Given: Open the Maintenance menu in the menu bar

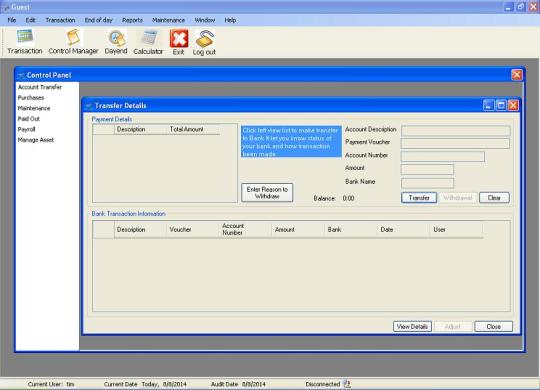Looking at the screenshot, I should (x=168, y=20).
